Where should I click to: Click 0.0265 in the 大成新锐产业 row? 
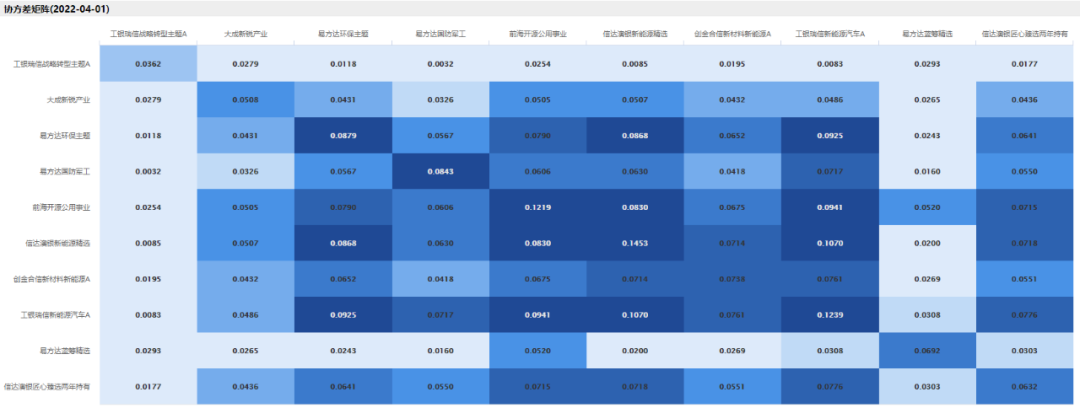[x=927, y=99]
